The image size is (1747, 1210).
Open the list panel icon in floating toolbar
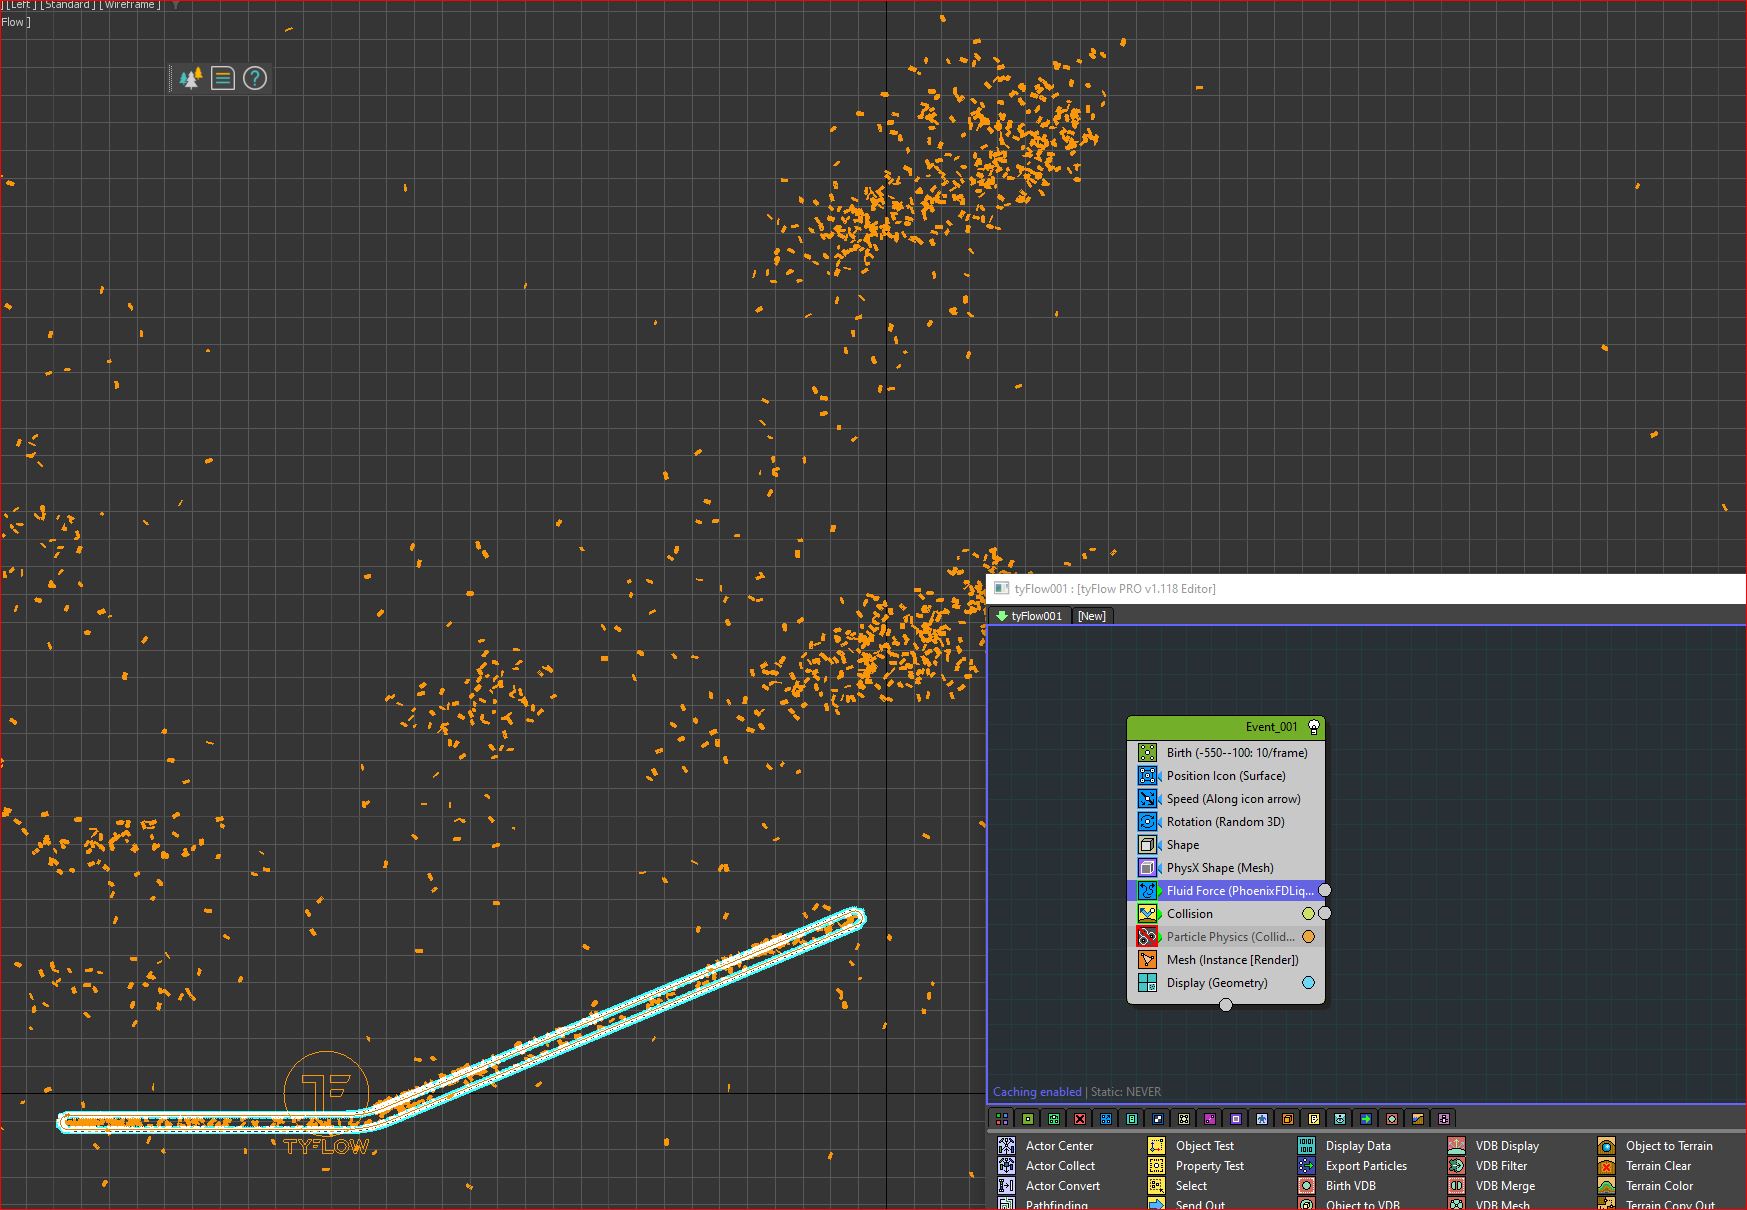tap(223, 78)
